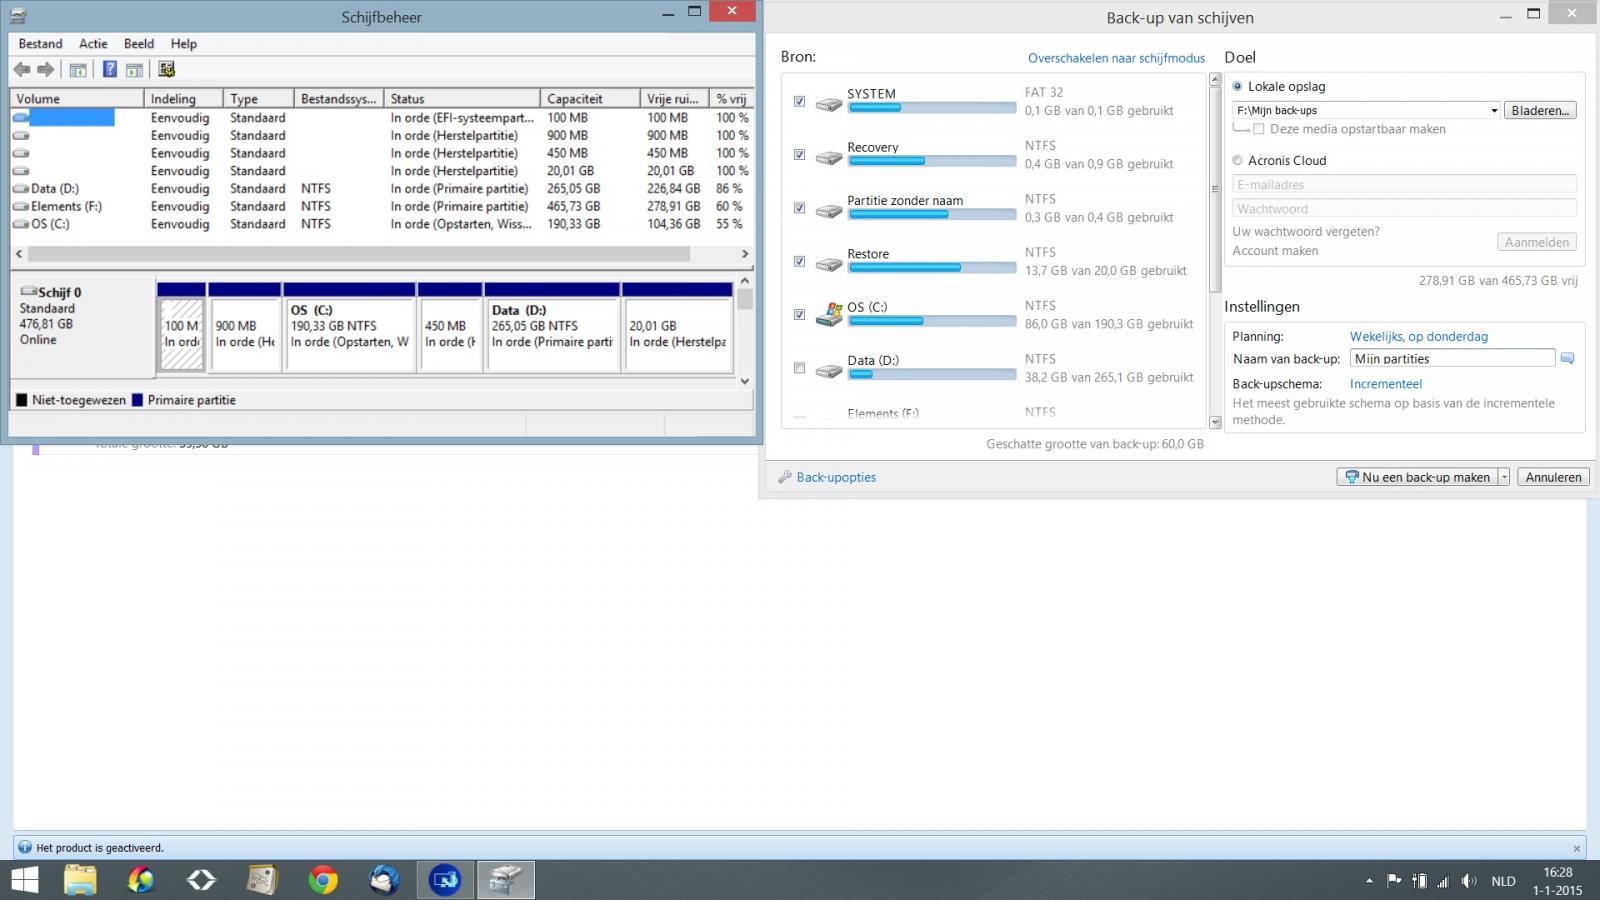The width and height of the screenshot is (1600, 900).
Task: Click the settings icon at the toolbar's right end
Action: (166, 69)
